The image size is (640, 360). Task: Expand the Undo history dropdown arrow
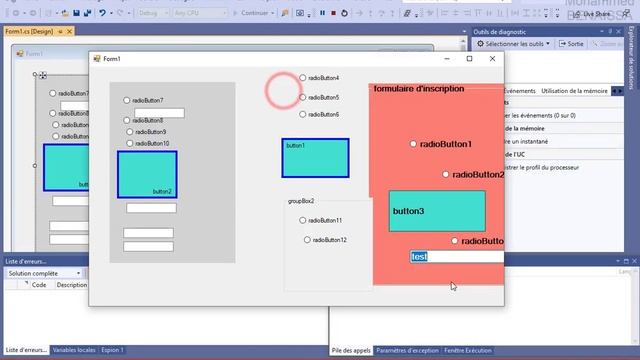[111, 13]
